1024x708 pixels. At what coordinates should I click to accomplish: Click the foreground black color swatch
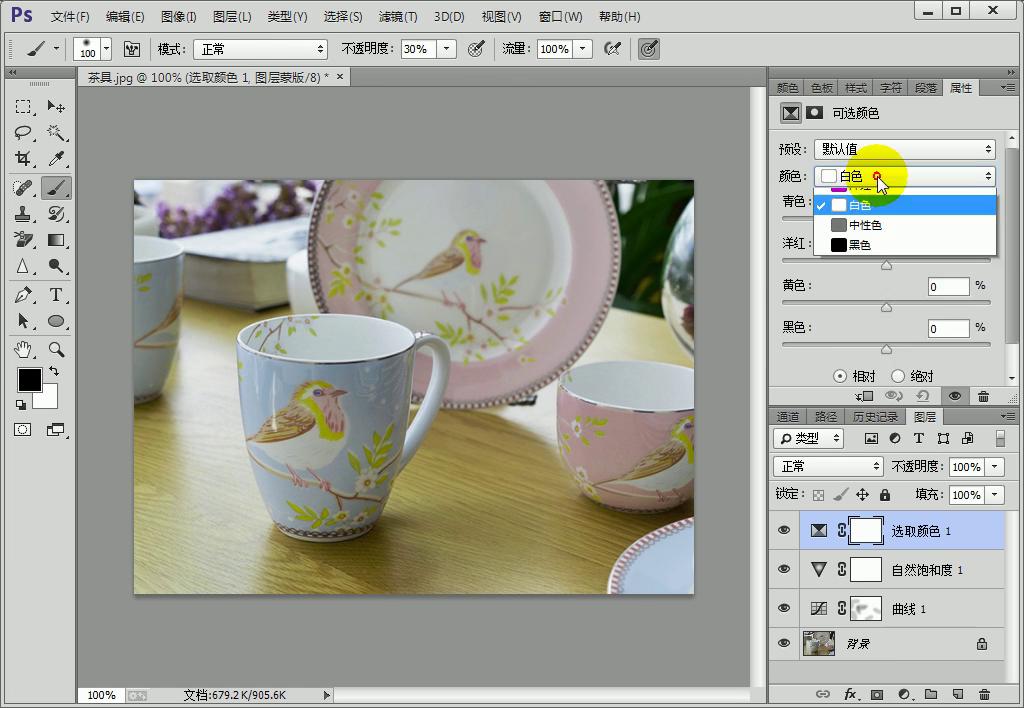click(29, 380)
